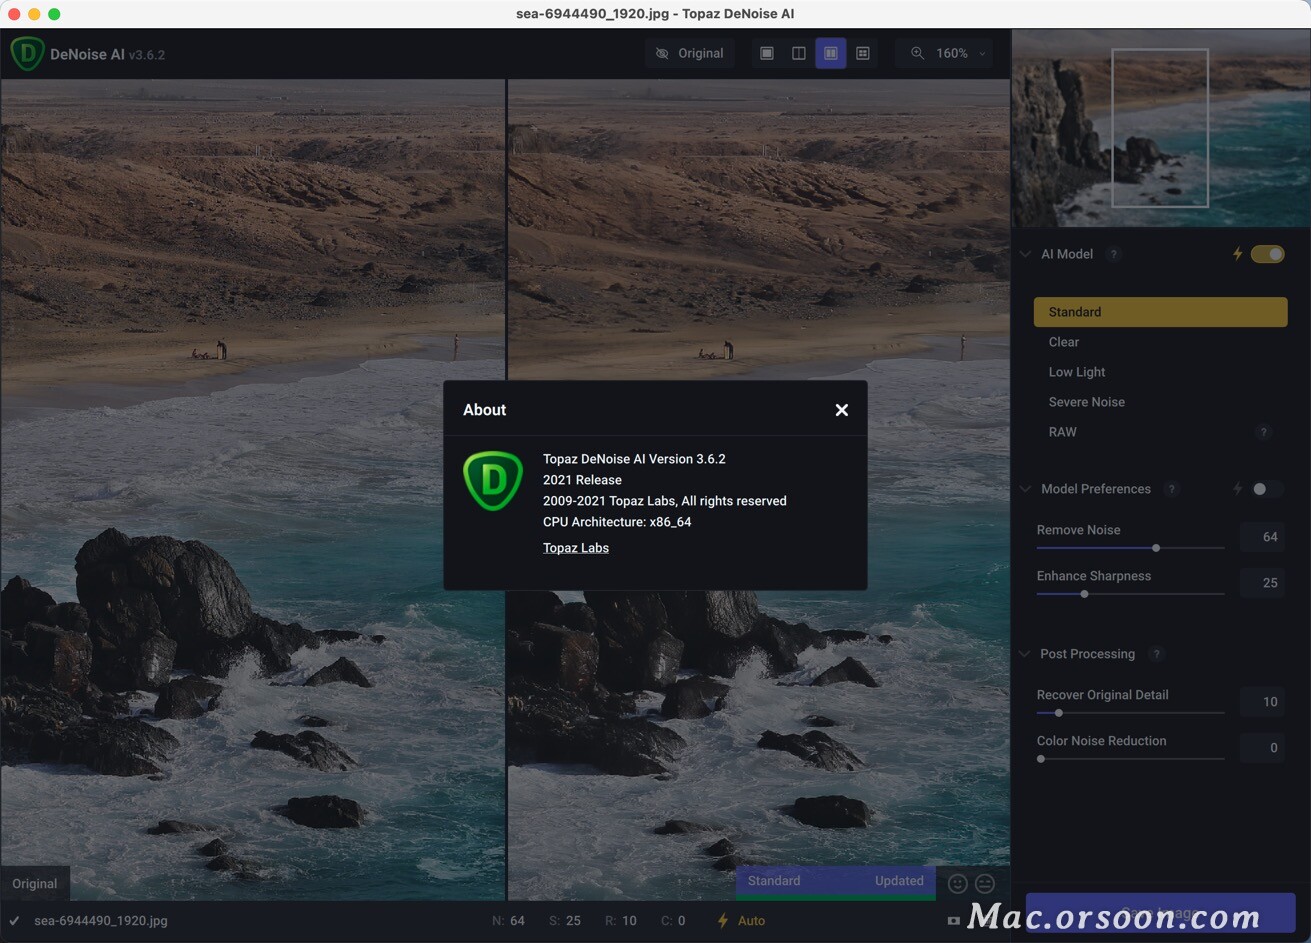
Task: Click the Remove Noise value field 64
Action: [1262, 537]
